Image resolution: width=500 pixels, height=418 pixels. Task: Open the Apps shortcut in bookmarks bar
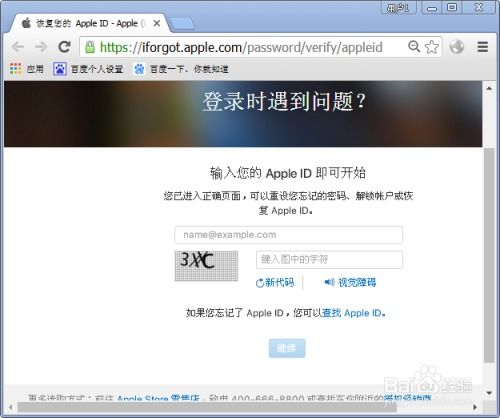click(26, 69)
